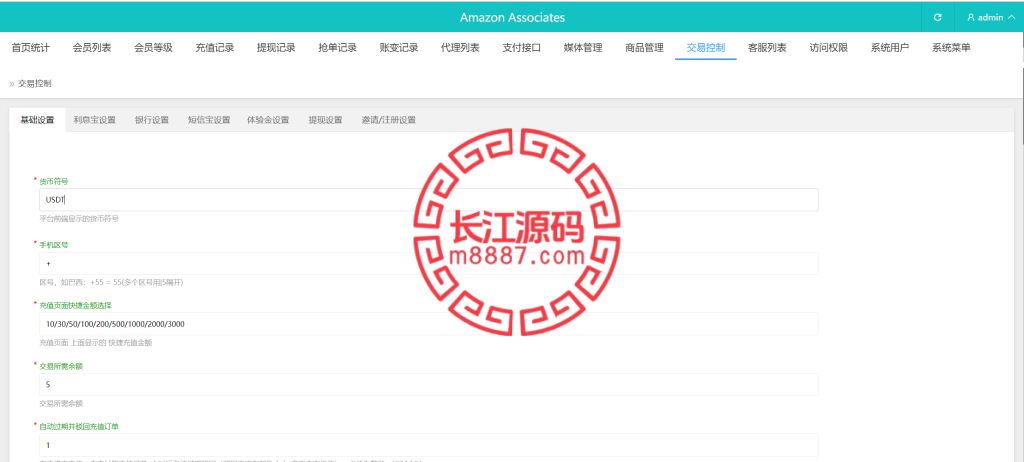Open the 银行设置 tab
The width and height of the screenshot is (1024, 462).
pyautogui.click(x=152, y=120)
